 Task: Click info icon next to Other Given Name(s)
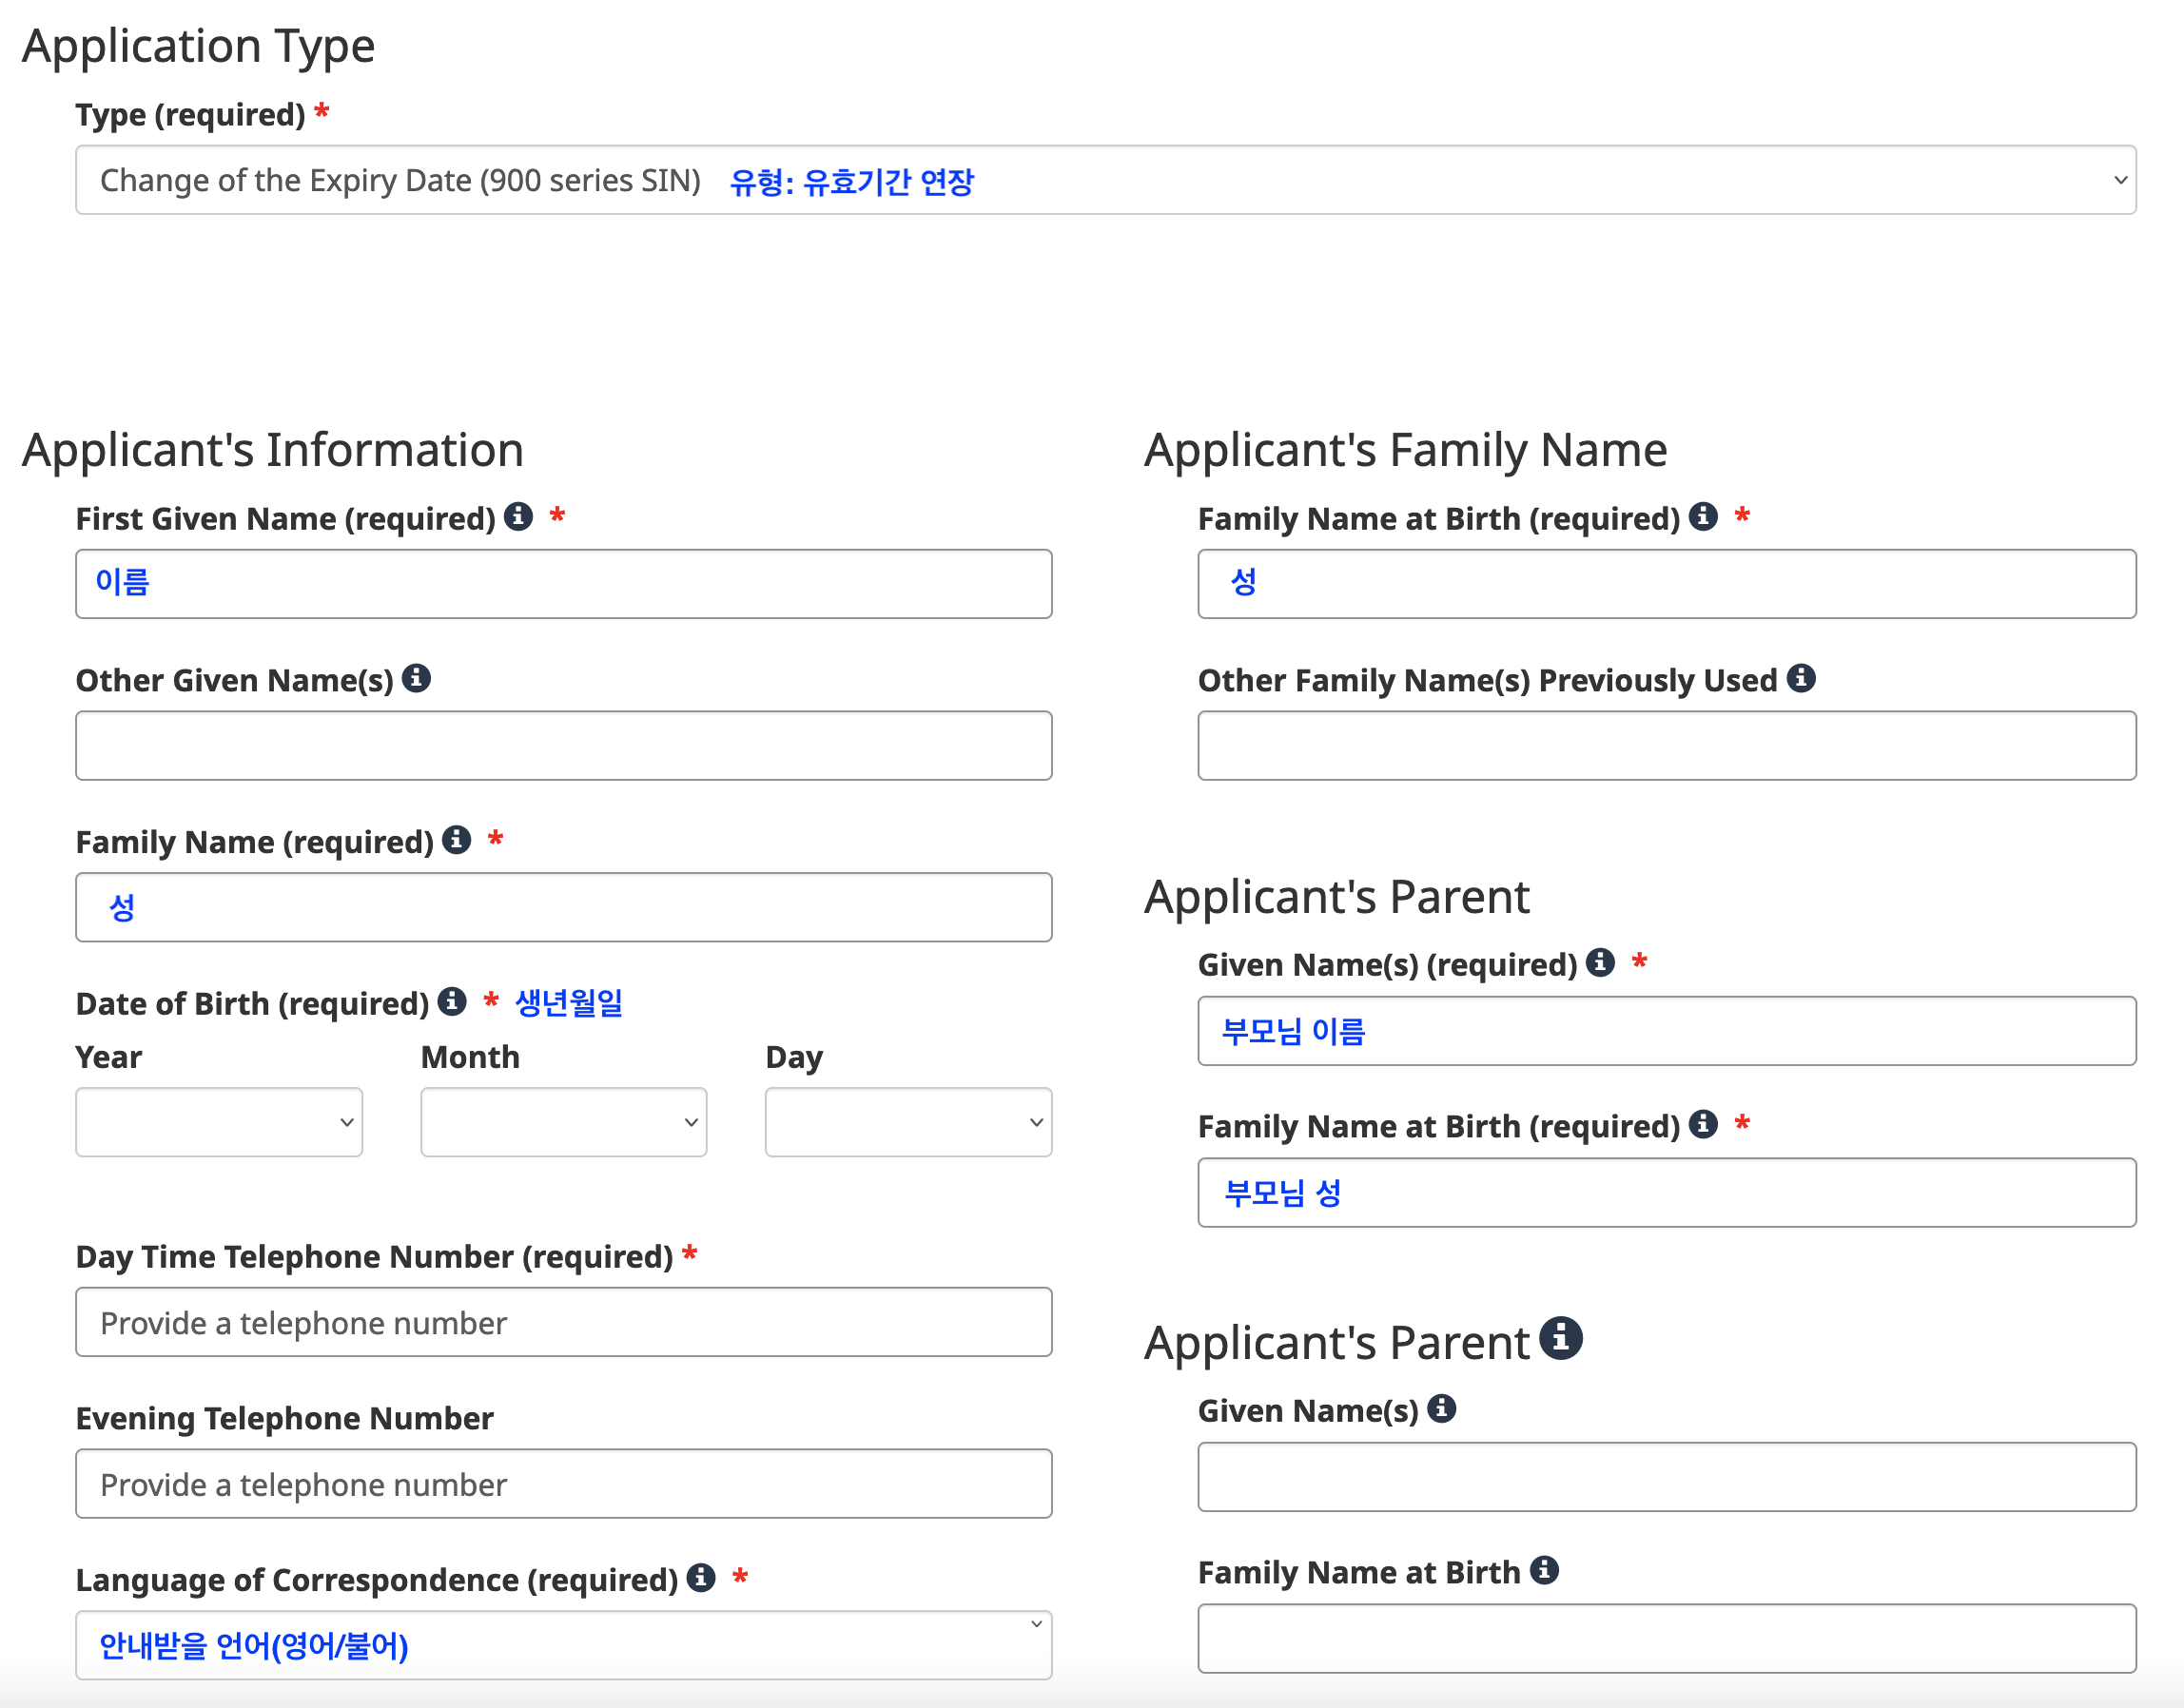[x=416, y=678]
